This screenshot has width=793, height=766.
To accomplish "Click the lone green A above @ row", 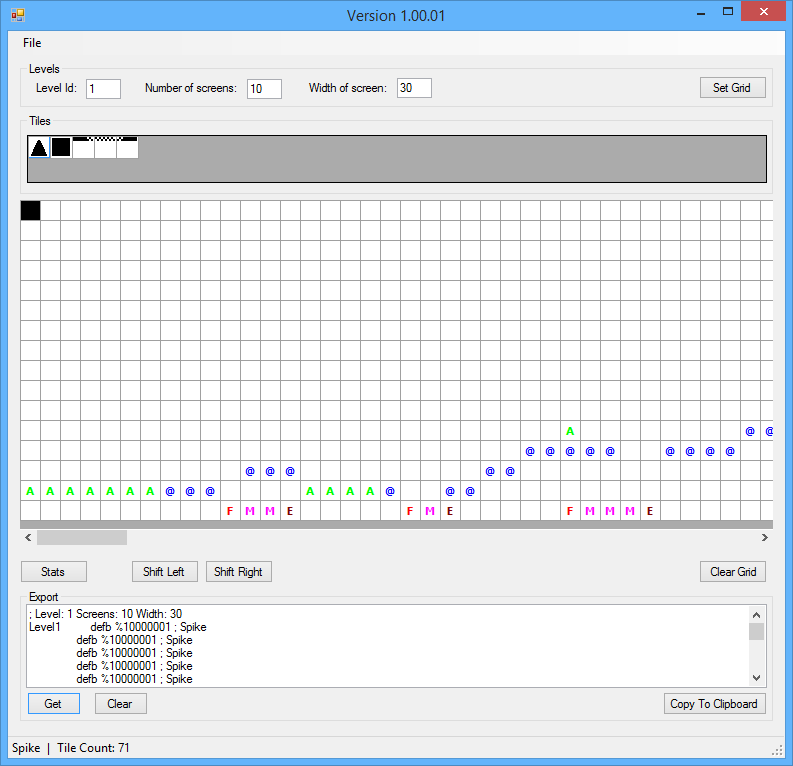I will (x=570, y=431).
